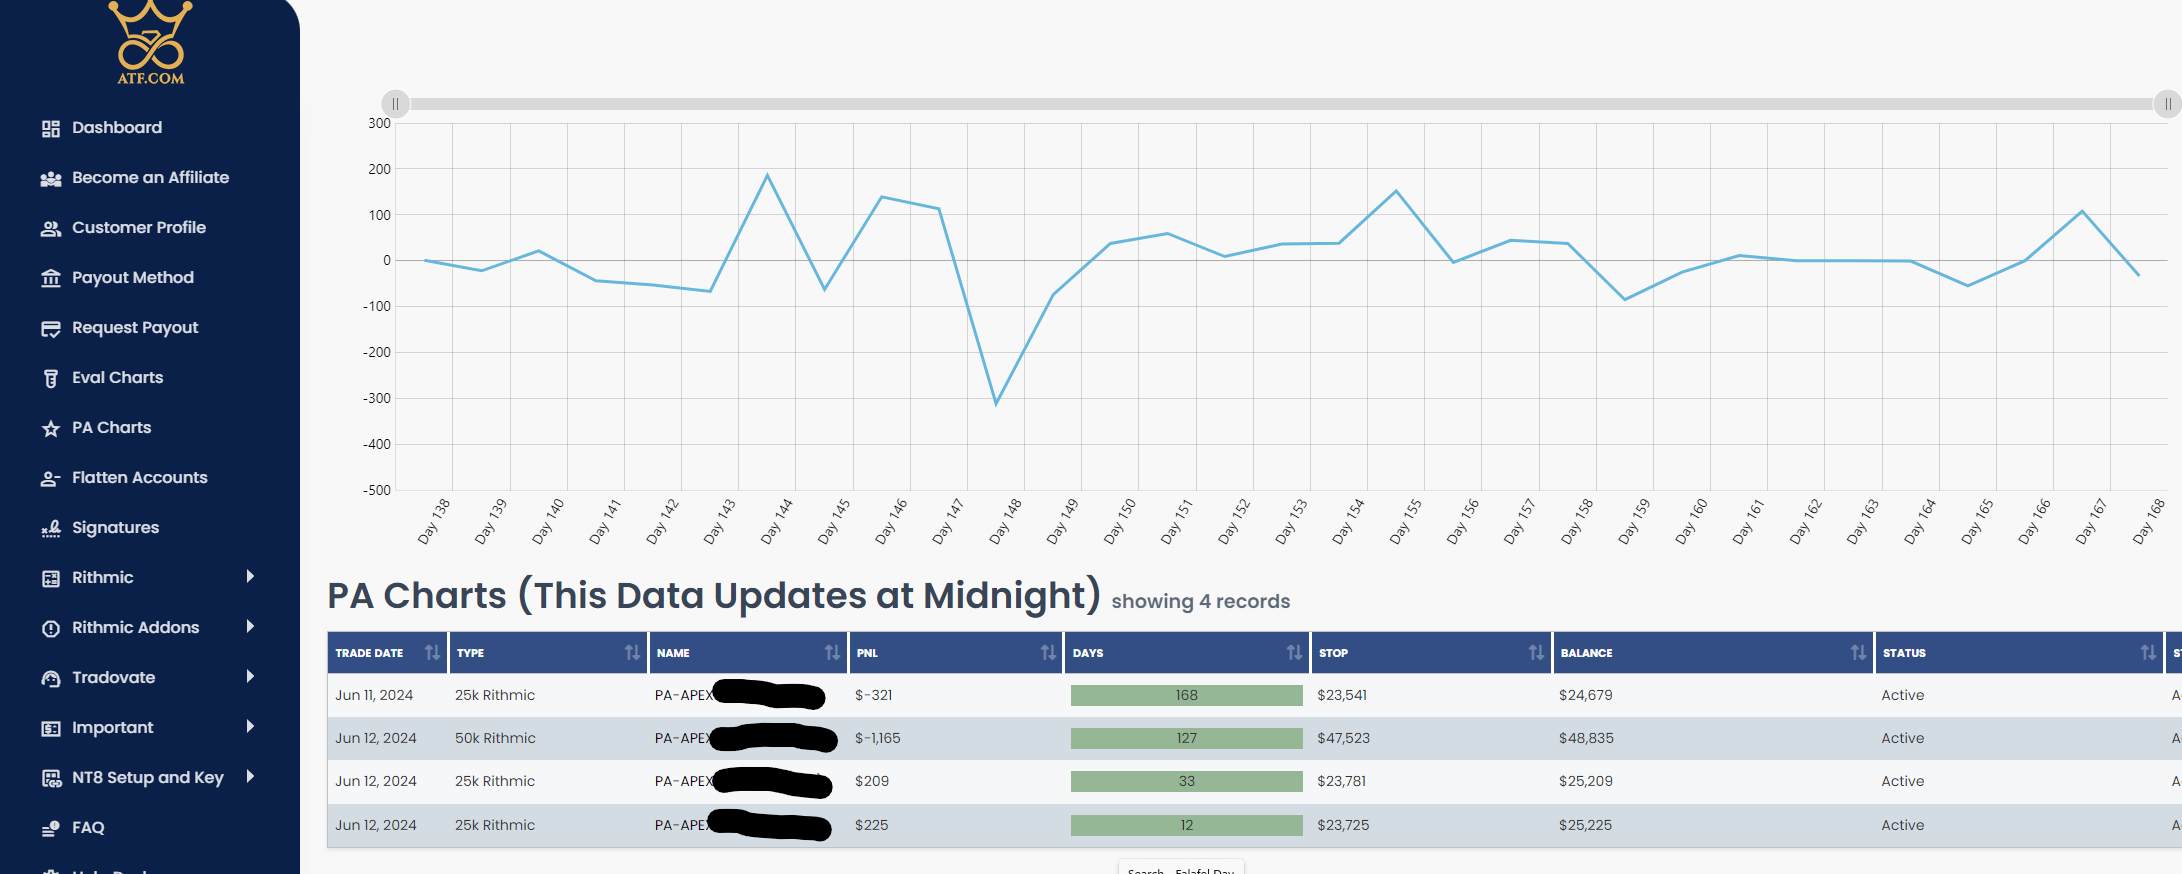The image size is (2182, 874).
Task: Click the Request Payout card icon
Action: (51, 328)
